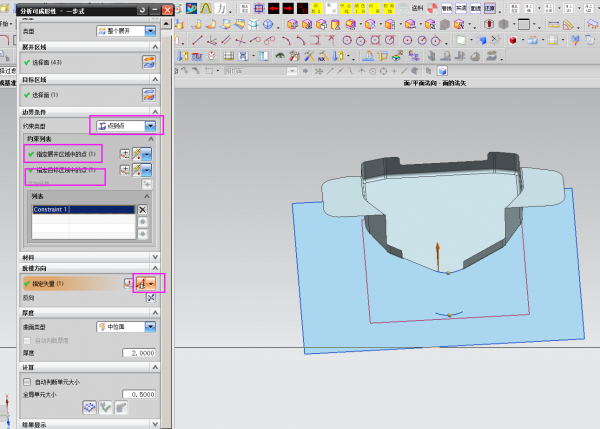Click the select-face icon in target region section

coord(149,95)
